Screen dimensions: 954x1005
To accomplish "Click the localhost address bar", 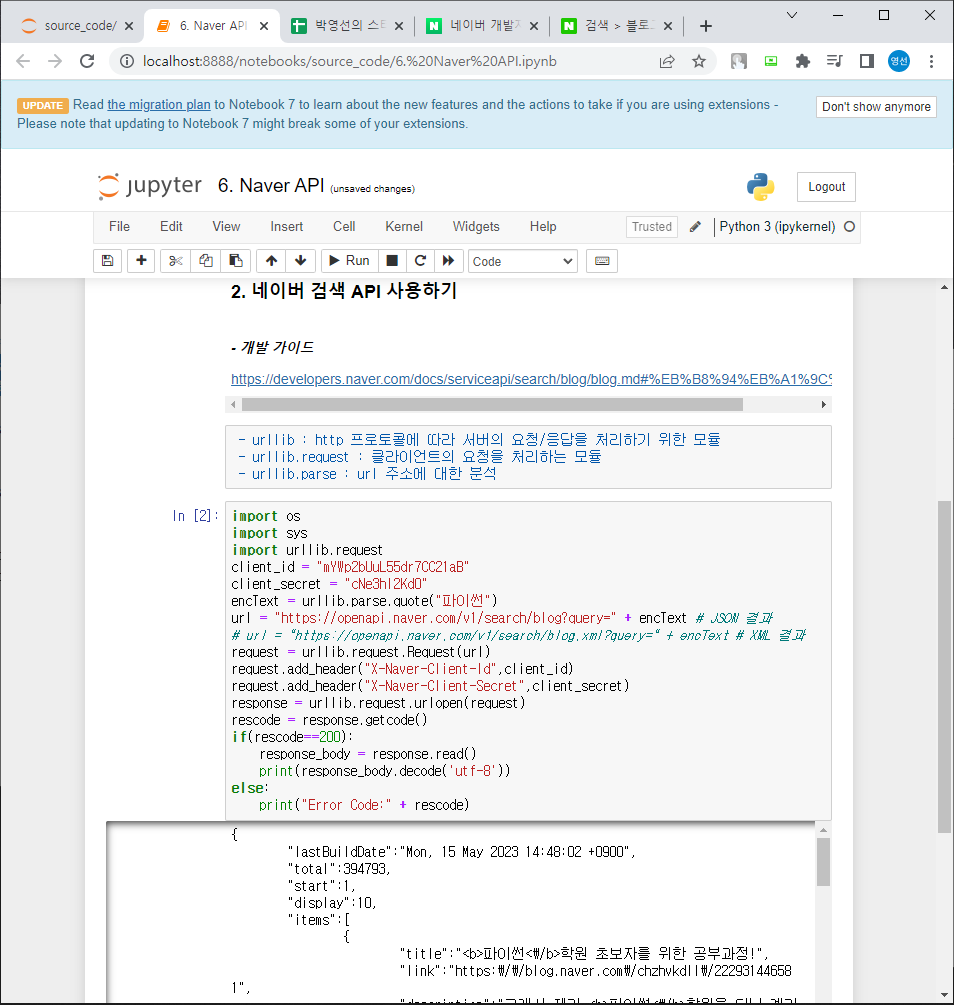I will tap(349, 62).
